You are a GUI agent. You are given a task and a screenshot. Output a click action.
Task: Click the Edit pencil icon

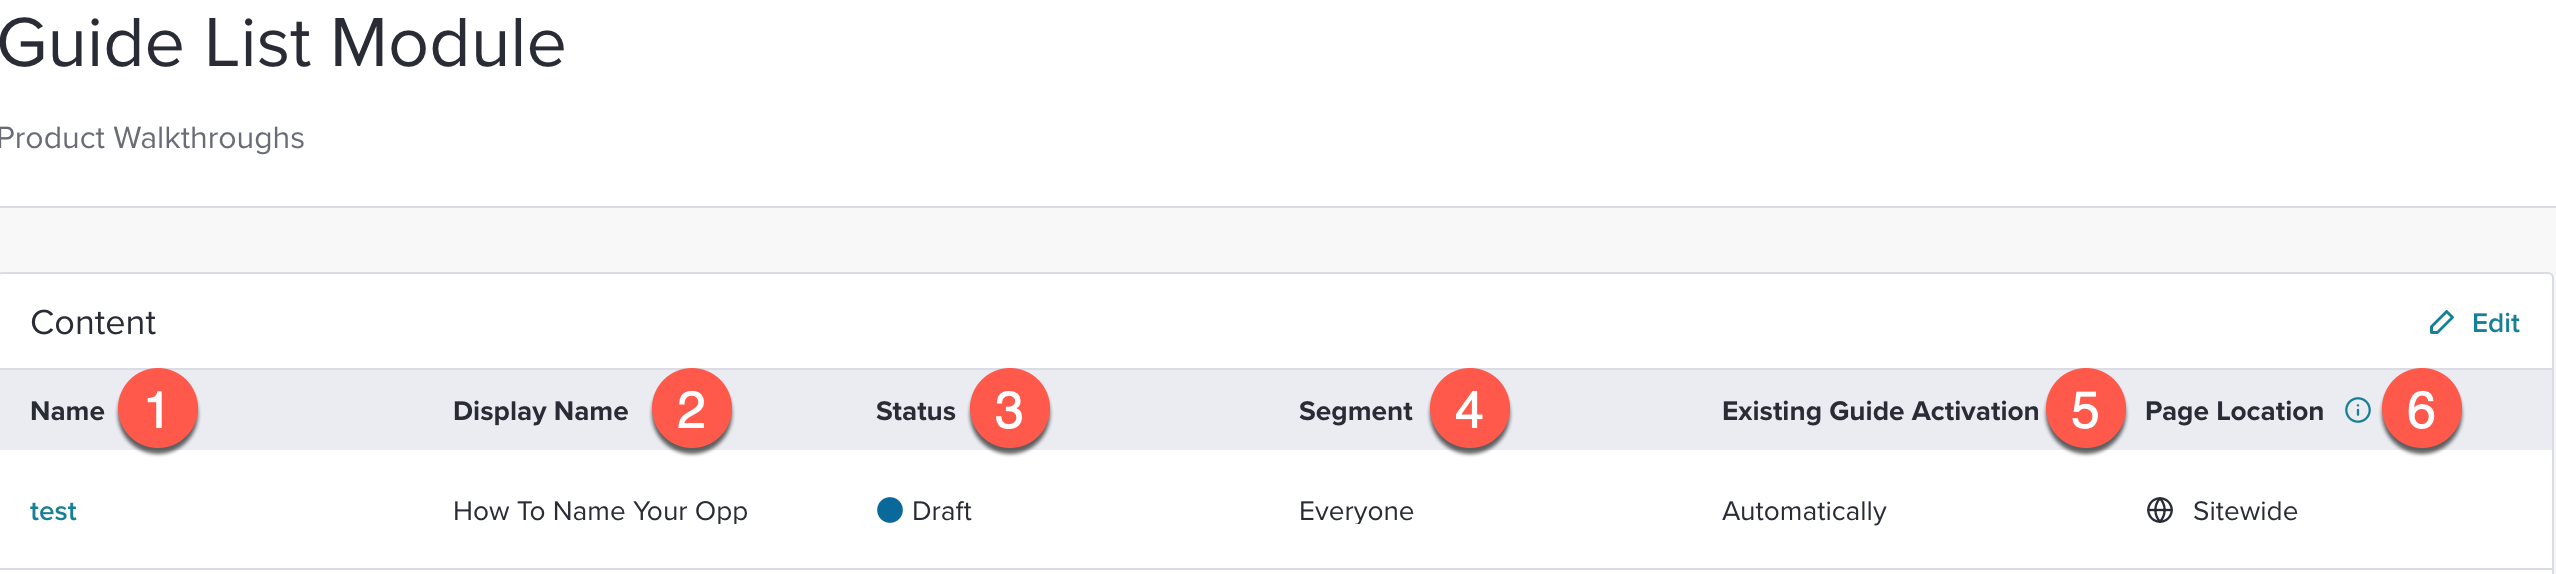click(x=2441, y=323)
